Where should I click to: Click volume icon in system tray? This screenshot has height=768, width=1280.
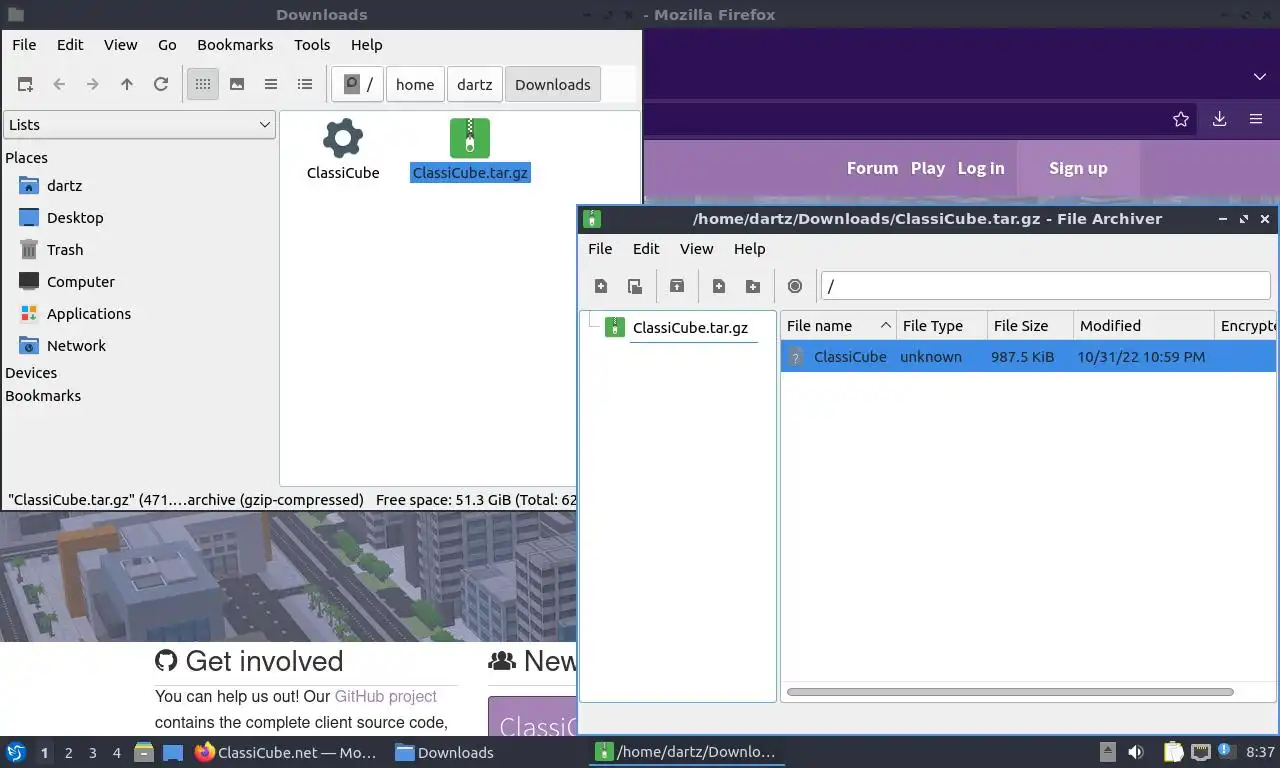coord(1136,752)
